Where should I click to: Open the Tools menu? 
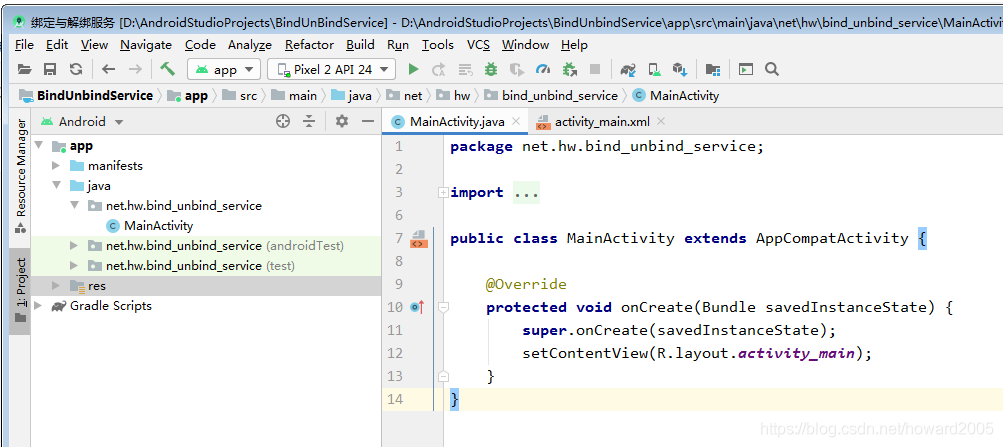pos(438,45)
